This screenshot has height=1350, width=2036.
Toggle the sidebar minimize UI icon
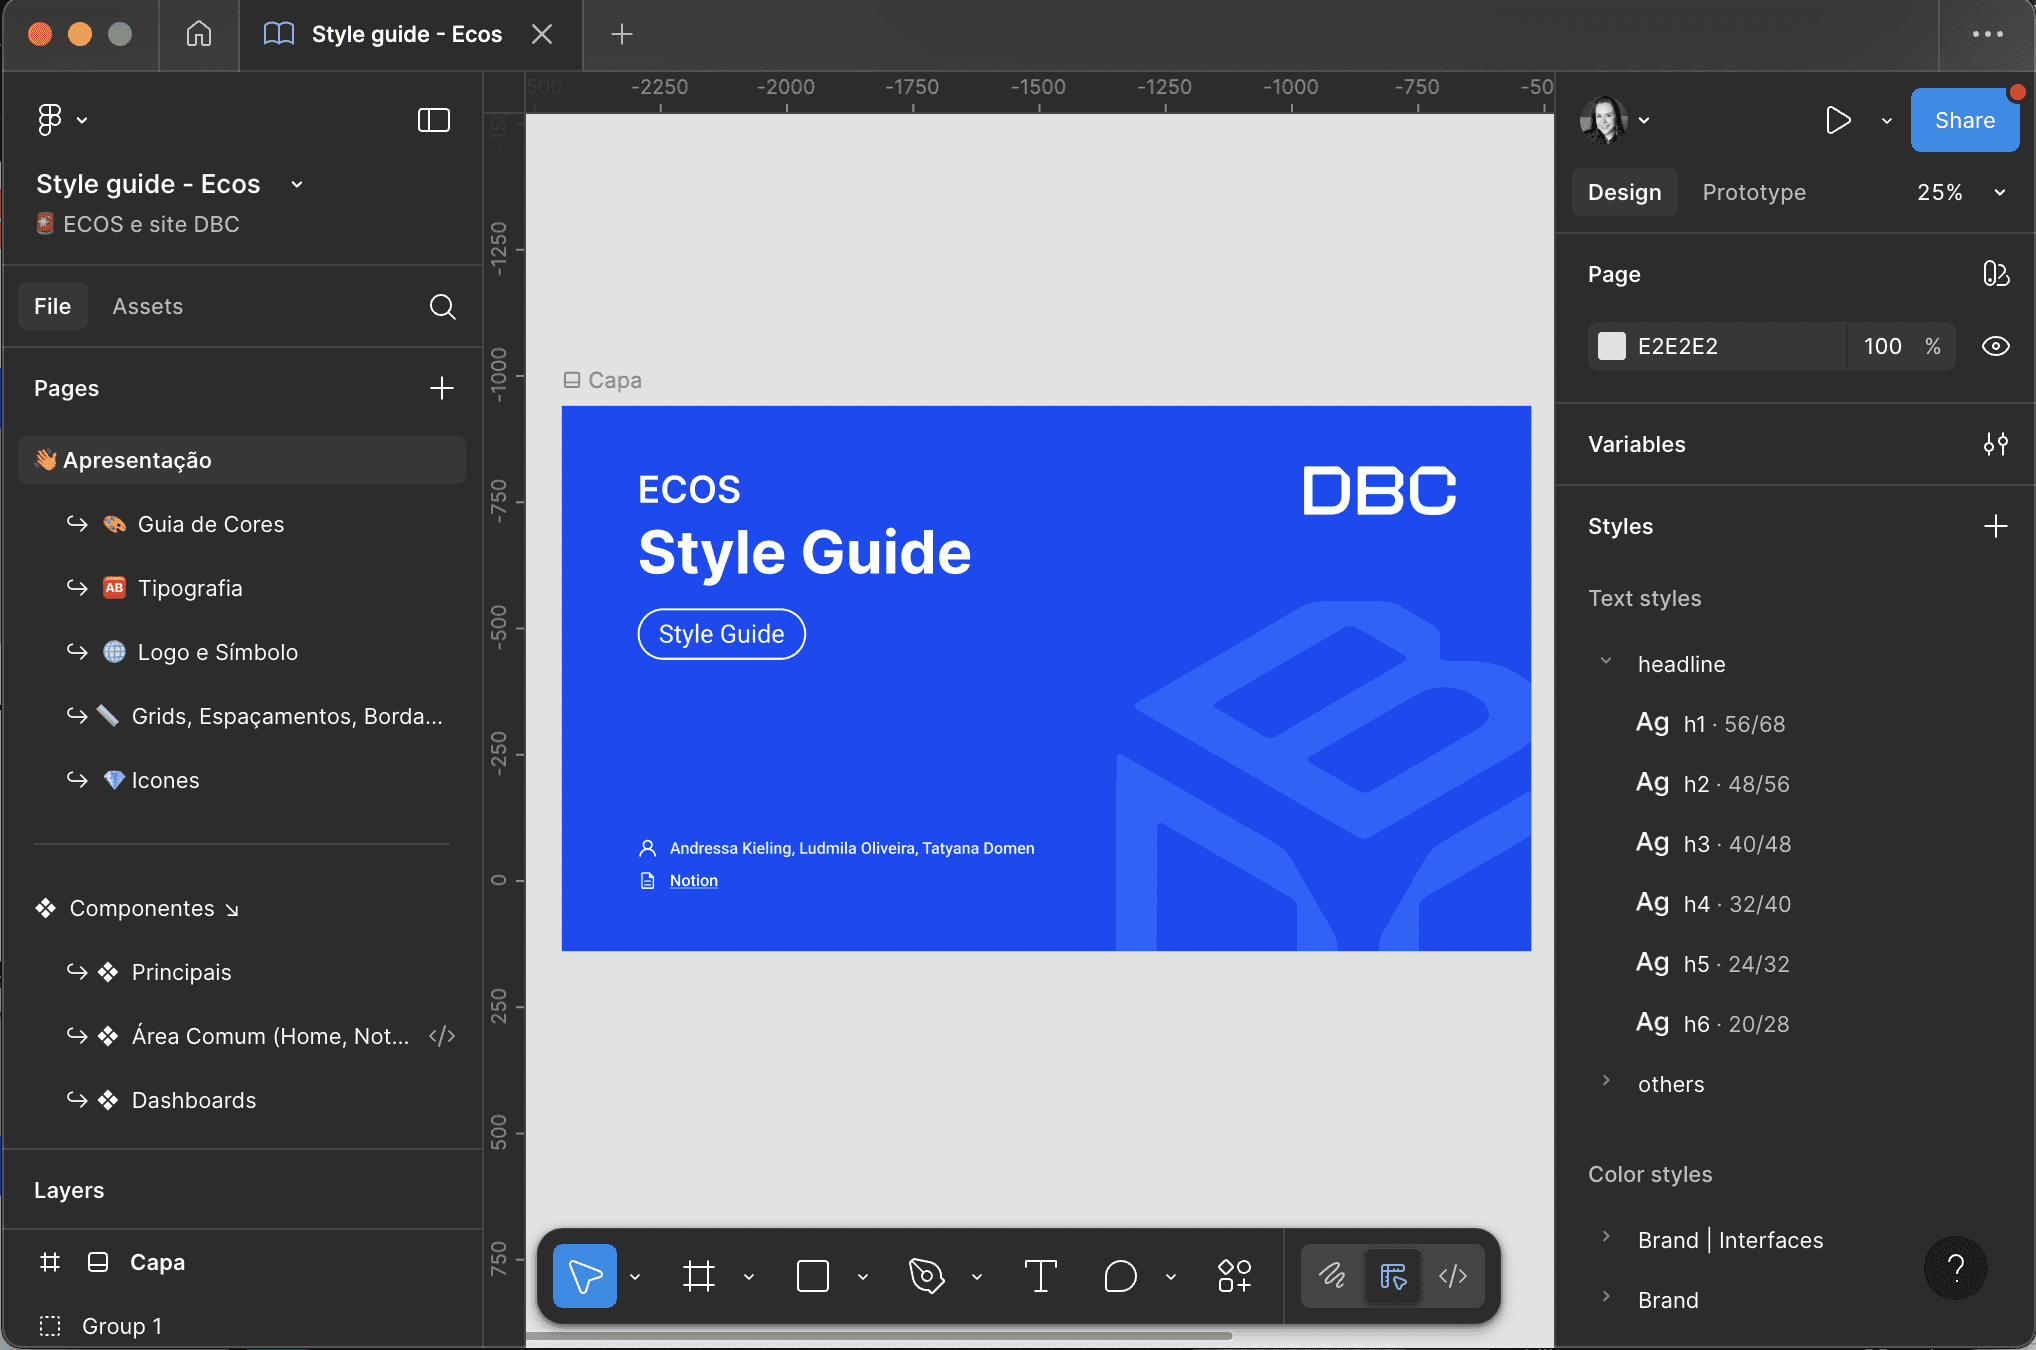pyautogui.click(x=433, y=120)
